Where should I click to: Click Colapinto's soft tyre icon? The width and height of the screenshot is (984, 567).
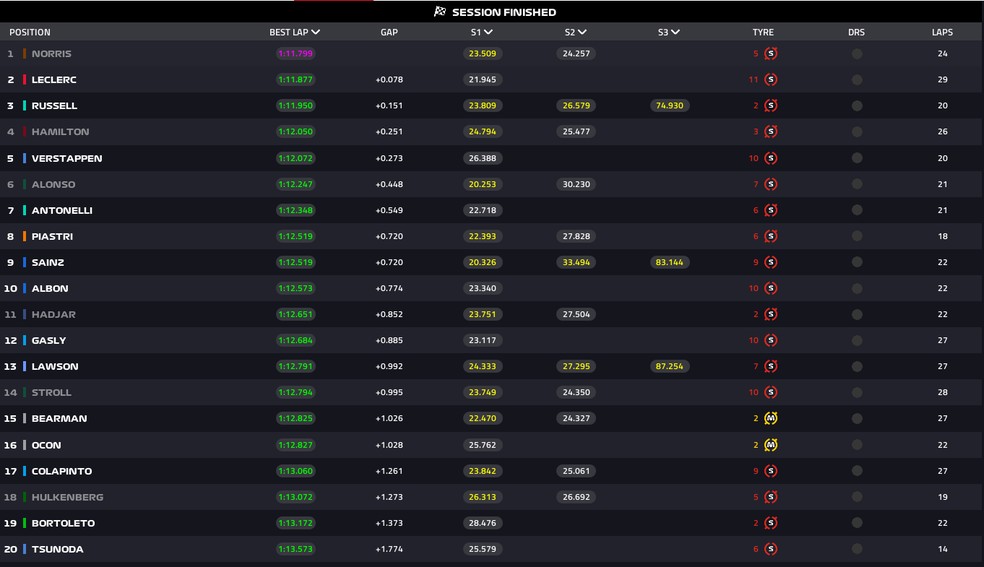click(x=771, y=470)
